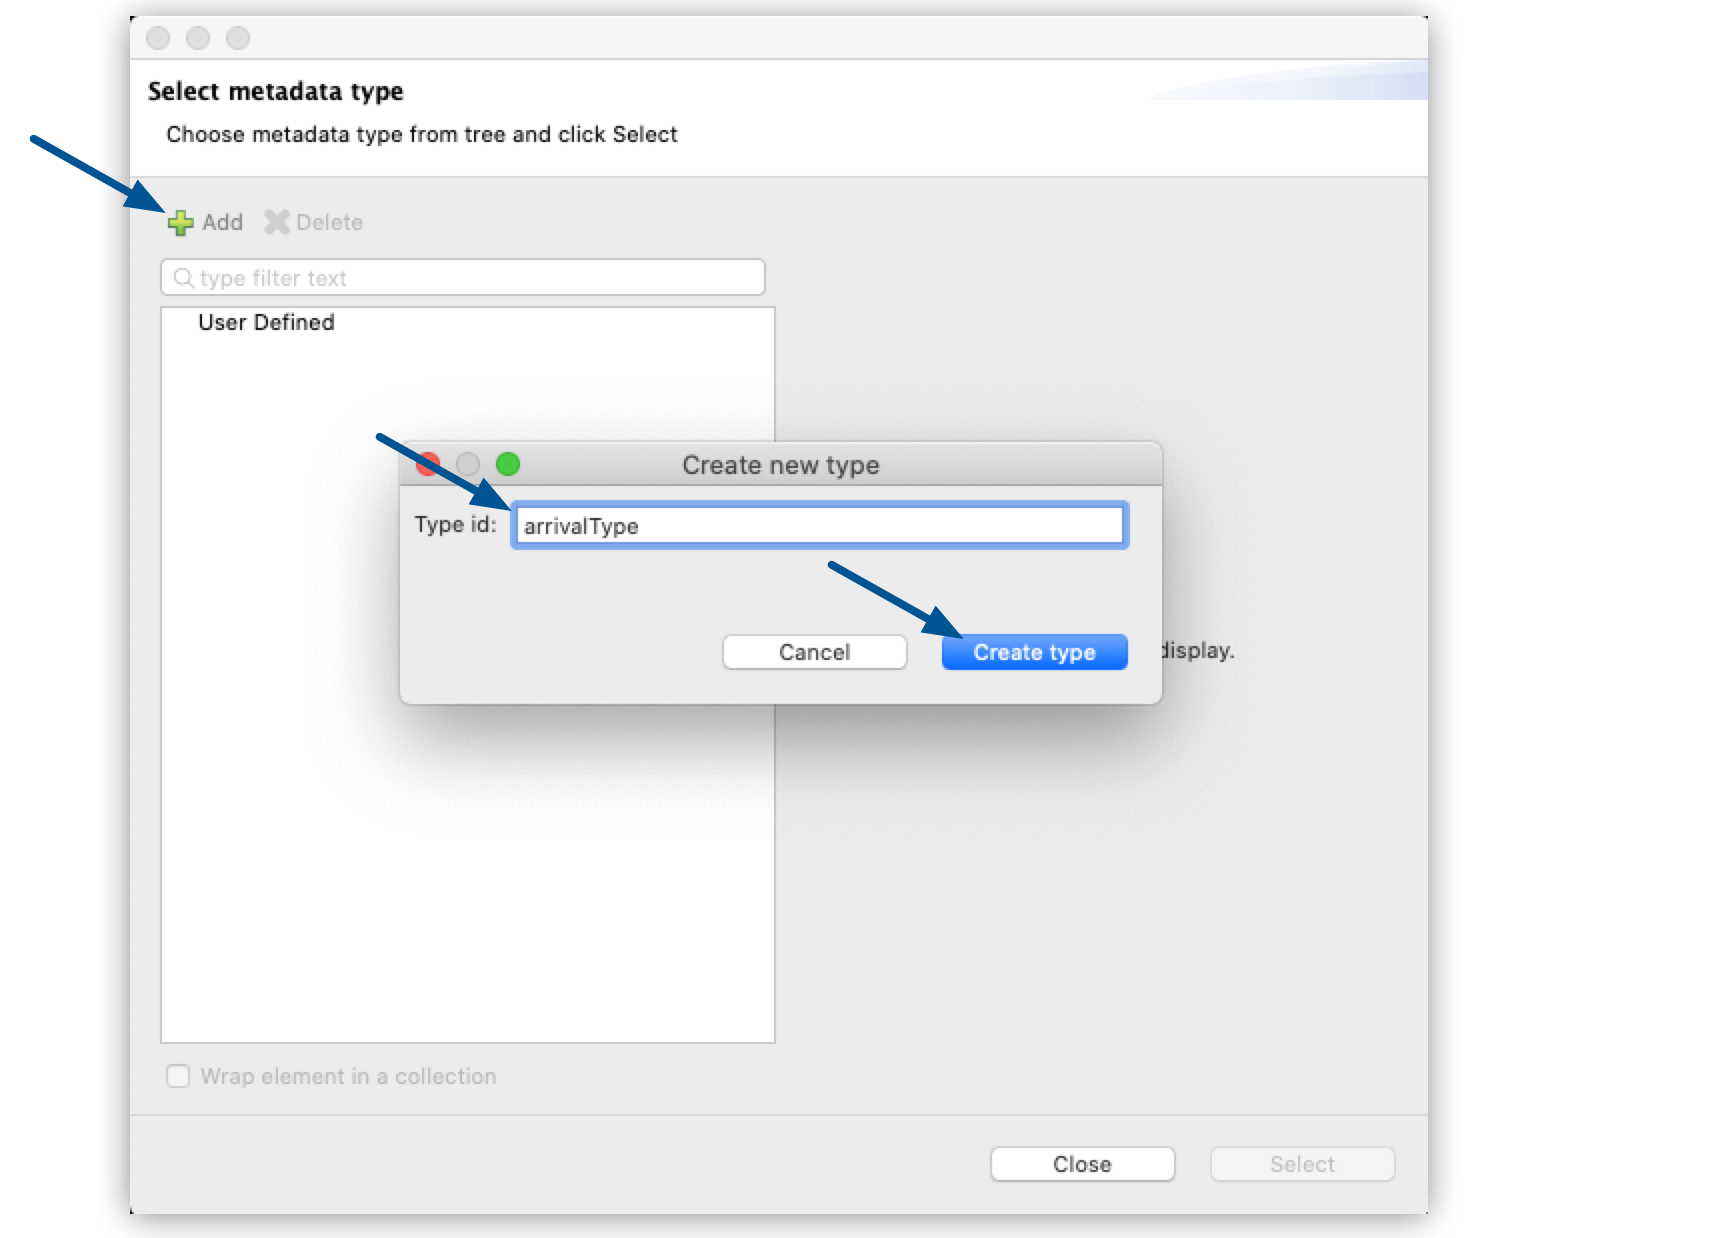Click the grayed-out Select button
Image resolution: width=1728 pixels, height=1238 pixels.
pos(1302,1164)
